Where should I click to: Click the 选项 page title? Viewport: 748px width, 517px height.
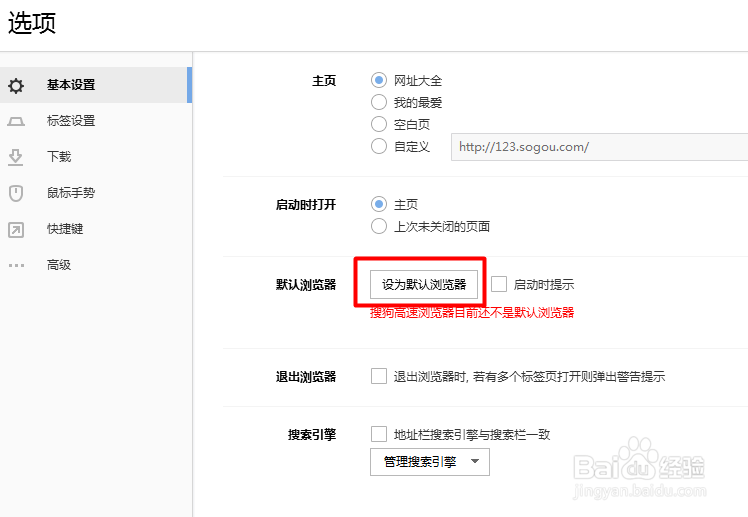(32, 22)
